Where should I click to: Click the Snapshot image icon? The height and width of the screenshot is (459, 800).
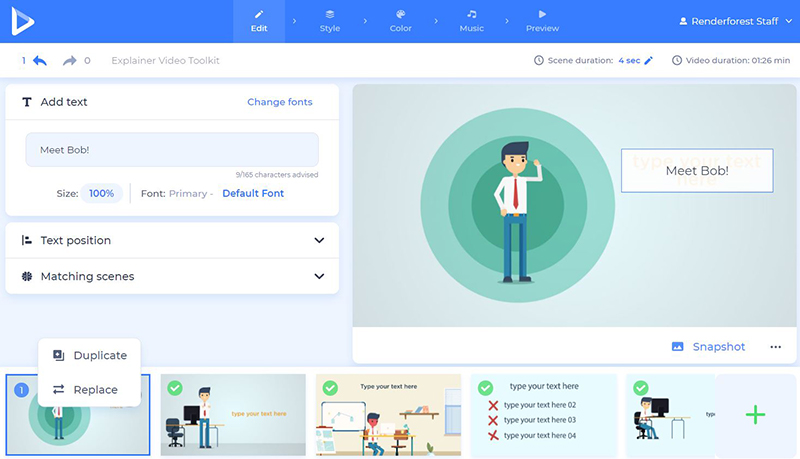[677, 347]
